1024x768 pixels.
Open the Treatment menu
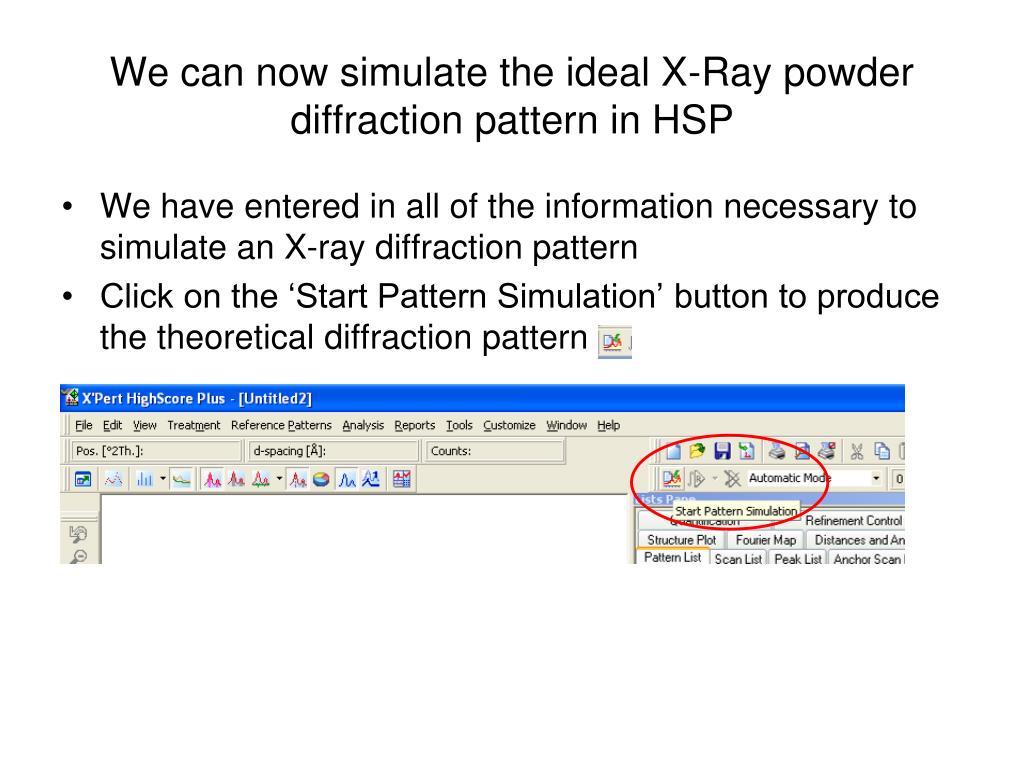[x=194, y=425]
